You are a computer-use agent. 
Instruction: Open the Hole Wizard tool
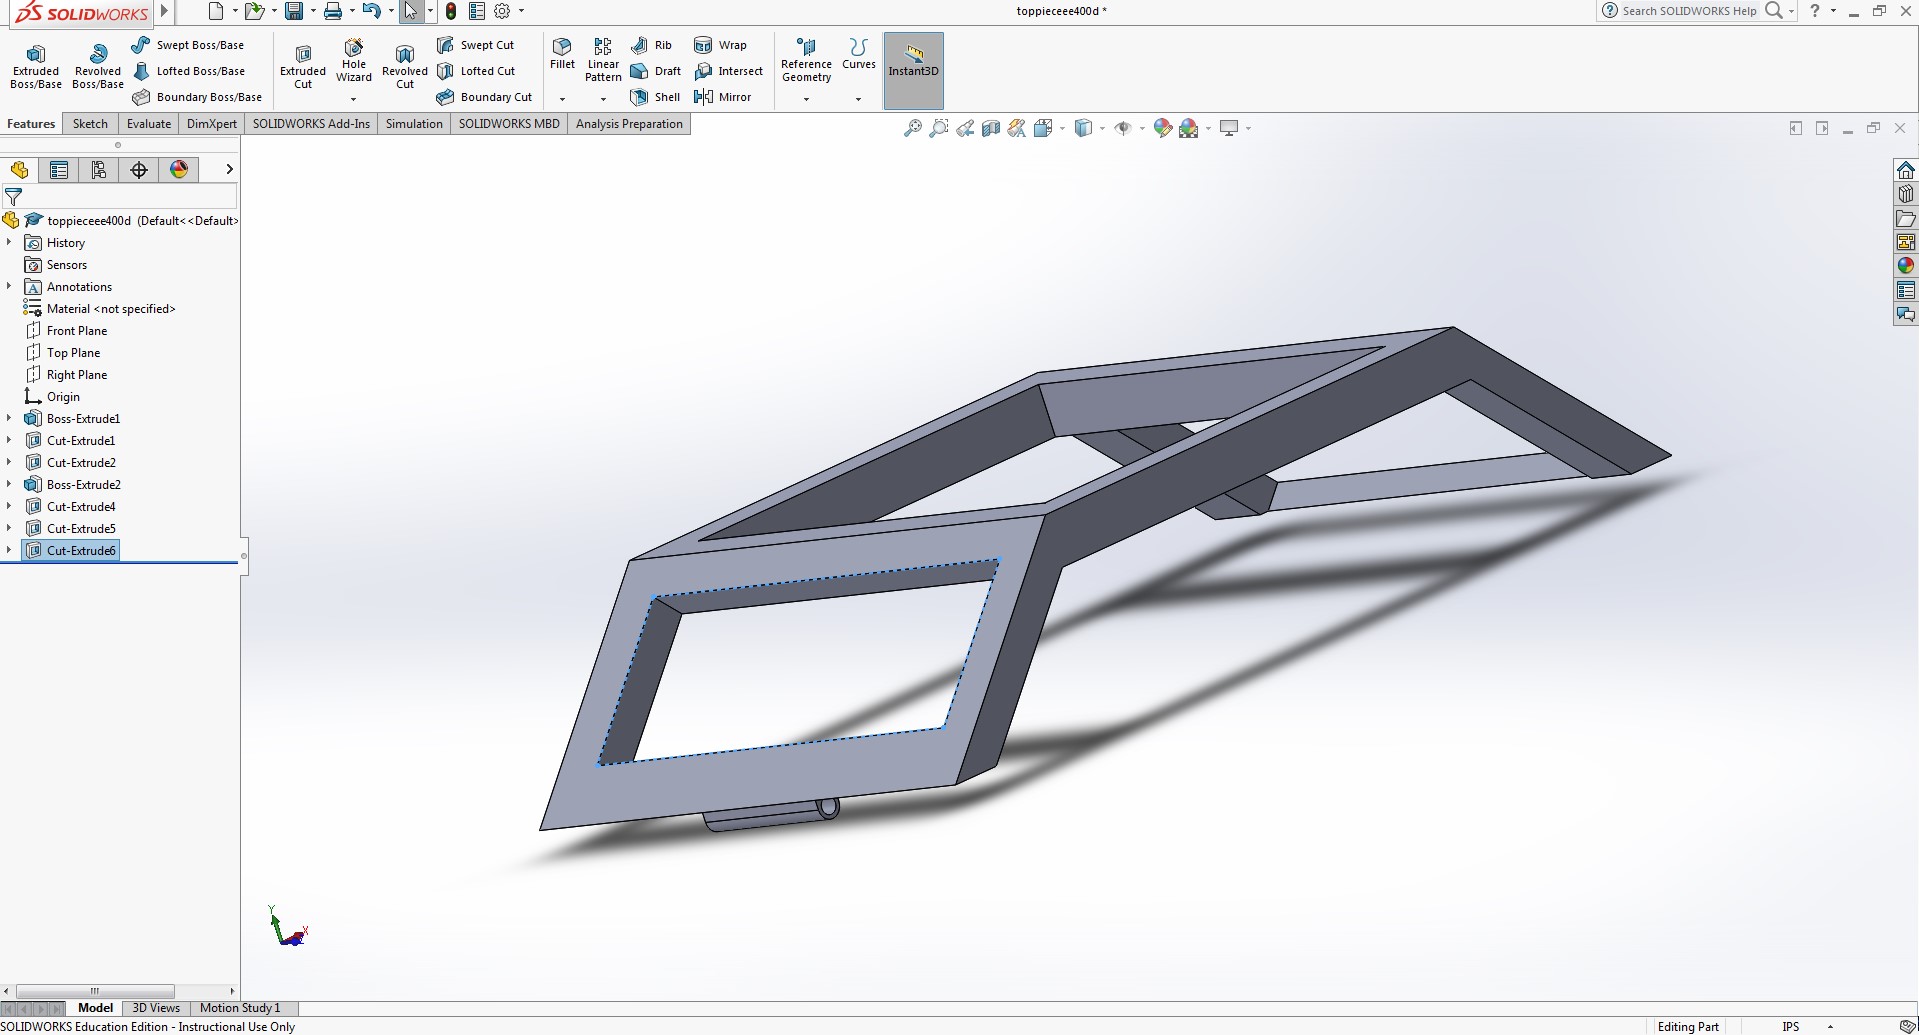pyautogui.click(x=354, y=60)
